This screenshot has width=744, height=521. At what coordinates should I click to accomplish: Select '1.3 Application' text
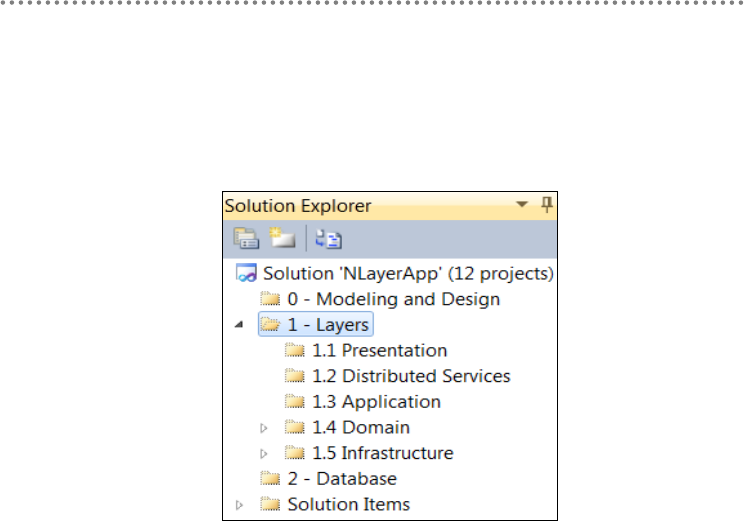coord(376,402)
